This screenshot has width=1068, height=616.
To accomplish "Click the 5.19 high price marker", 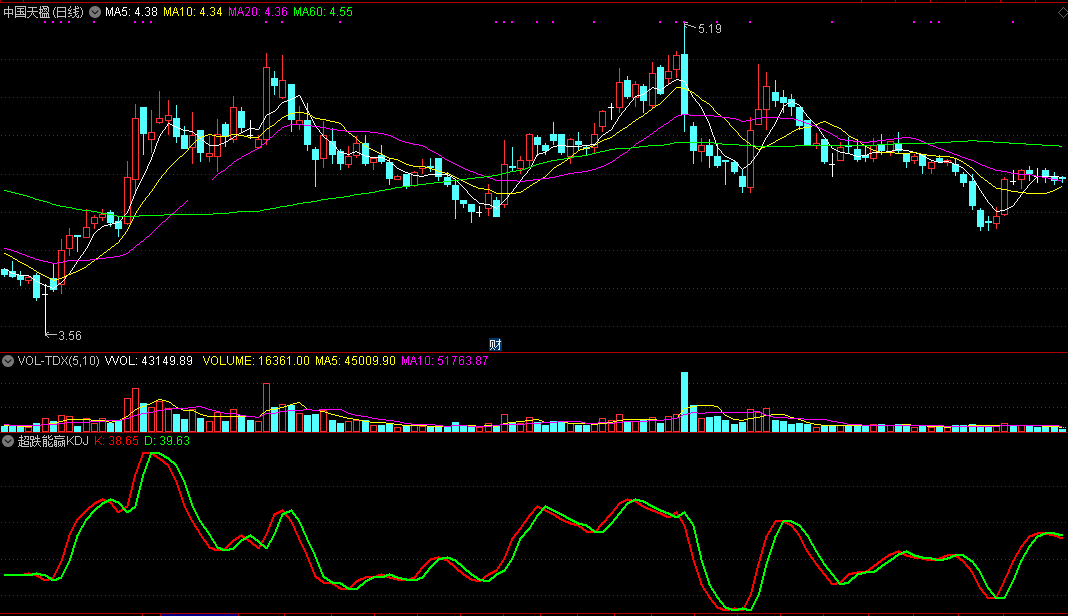I will tap(709, 29).
